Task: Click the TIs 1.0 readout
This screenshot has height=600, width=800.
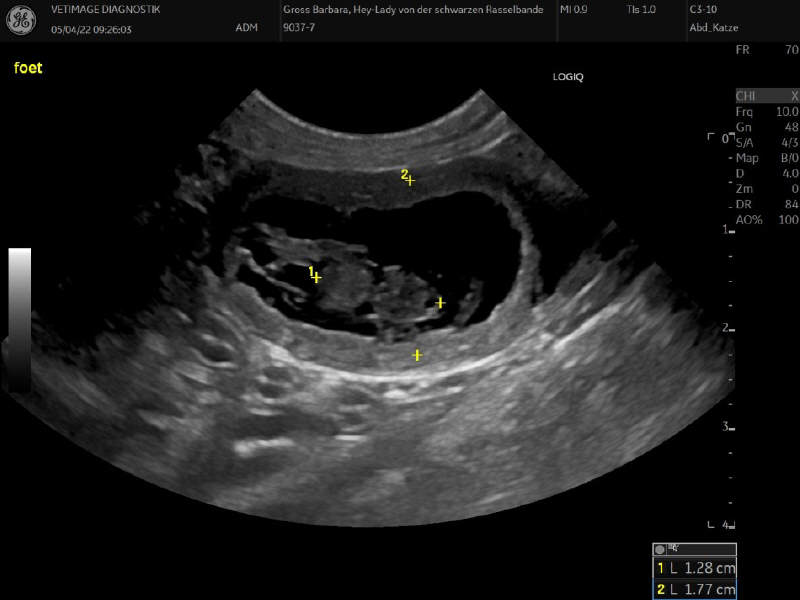Action: (x=641, y=9)
